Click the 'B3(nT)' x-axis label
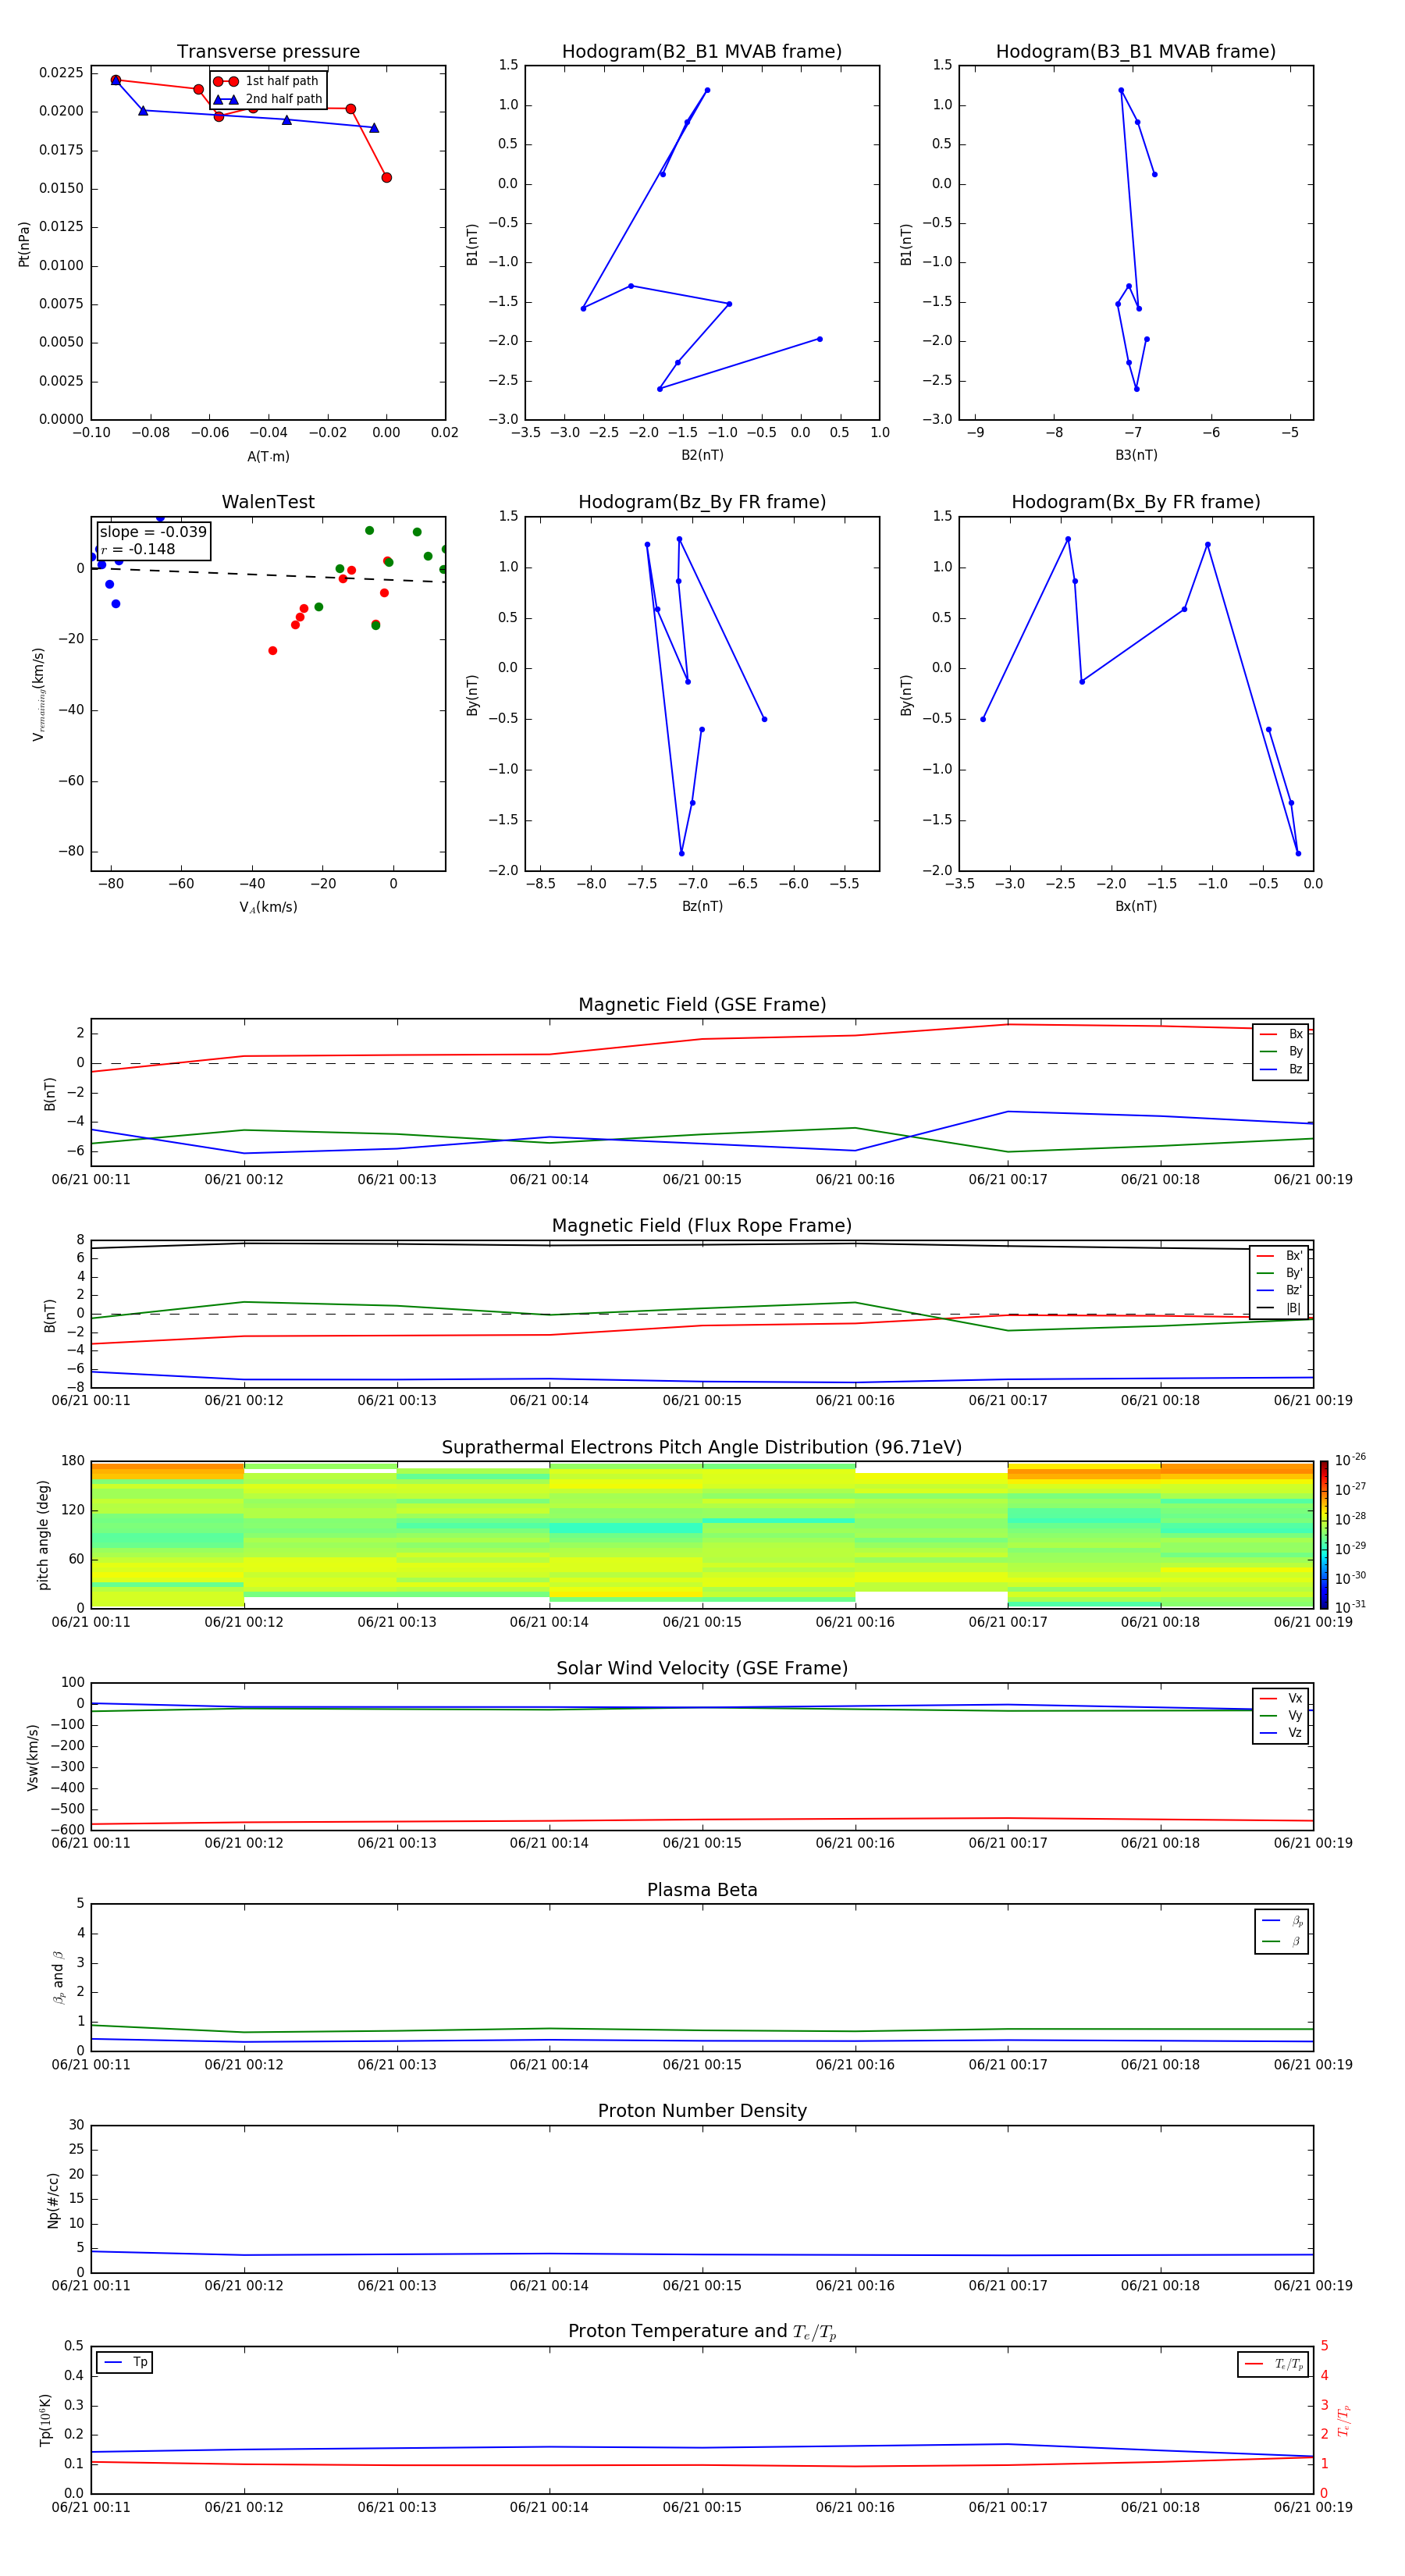This screenshot has width=1405, height=2576. (x=1136, y=455)
